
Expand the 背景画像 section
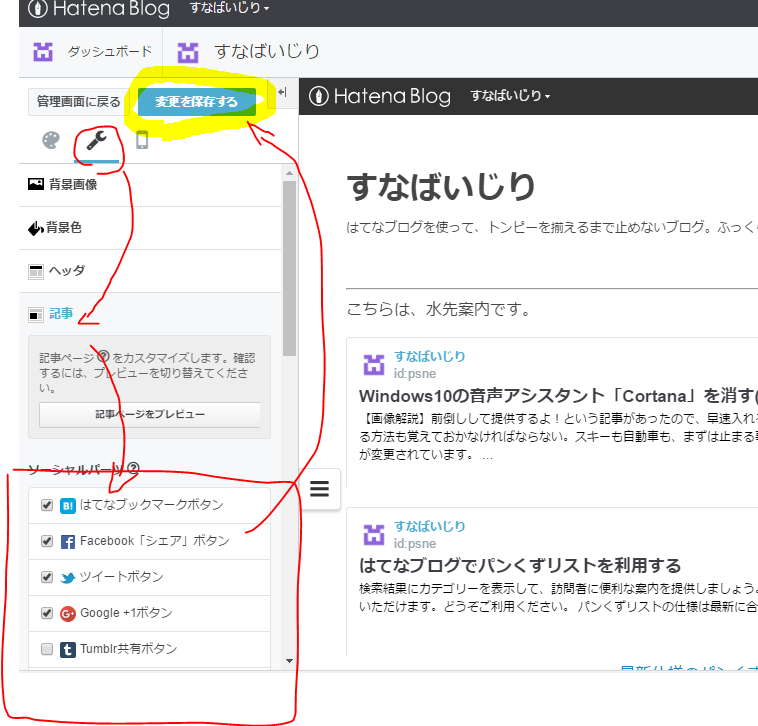(x=150, y=185)
